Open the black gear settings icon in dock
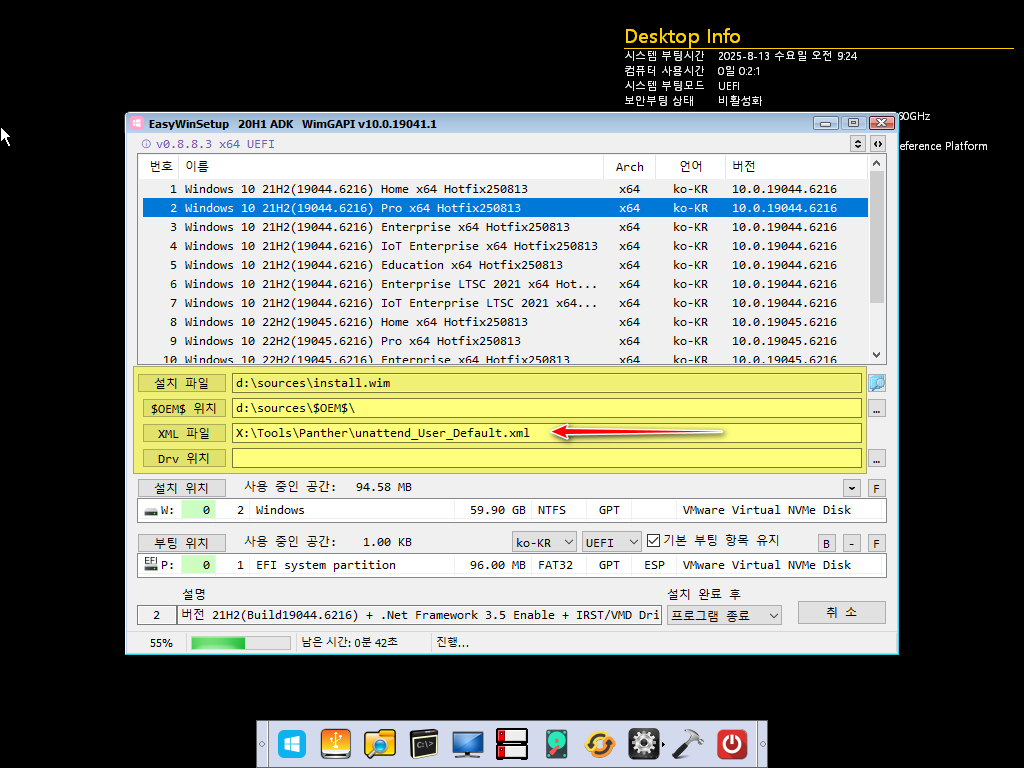The width and height of the screenshot is (1024, 768). (x=643, y=744)
